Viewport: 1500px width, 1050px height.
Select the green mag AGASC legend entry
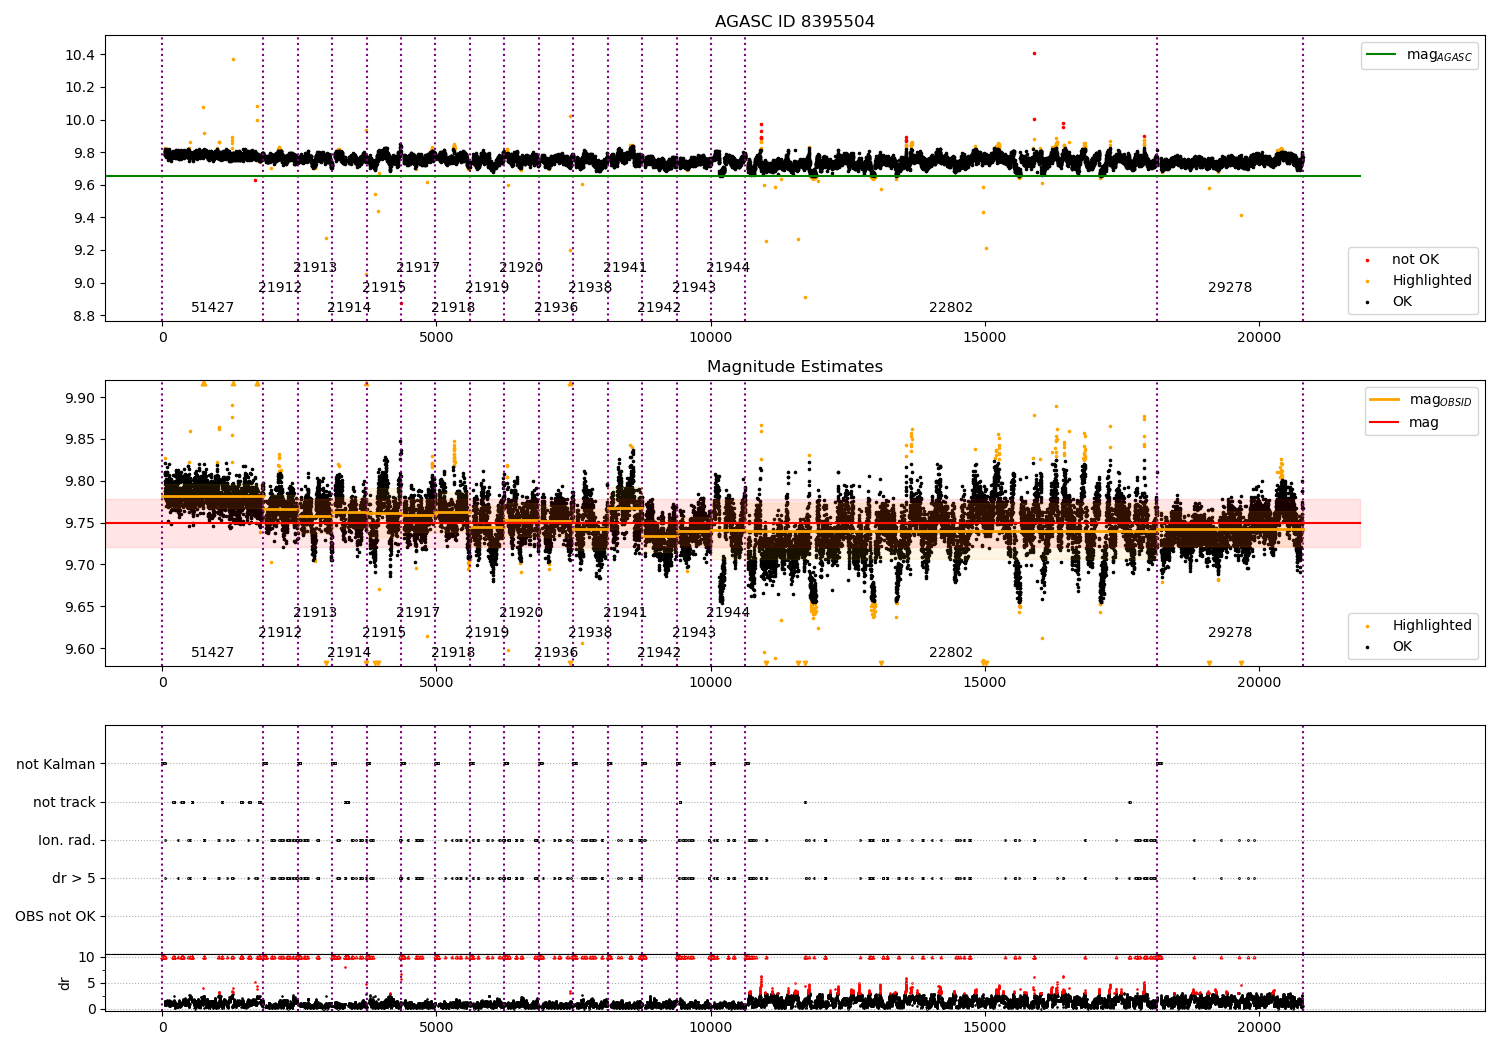1419,55
